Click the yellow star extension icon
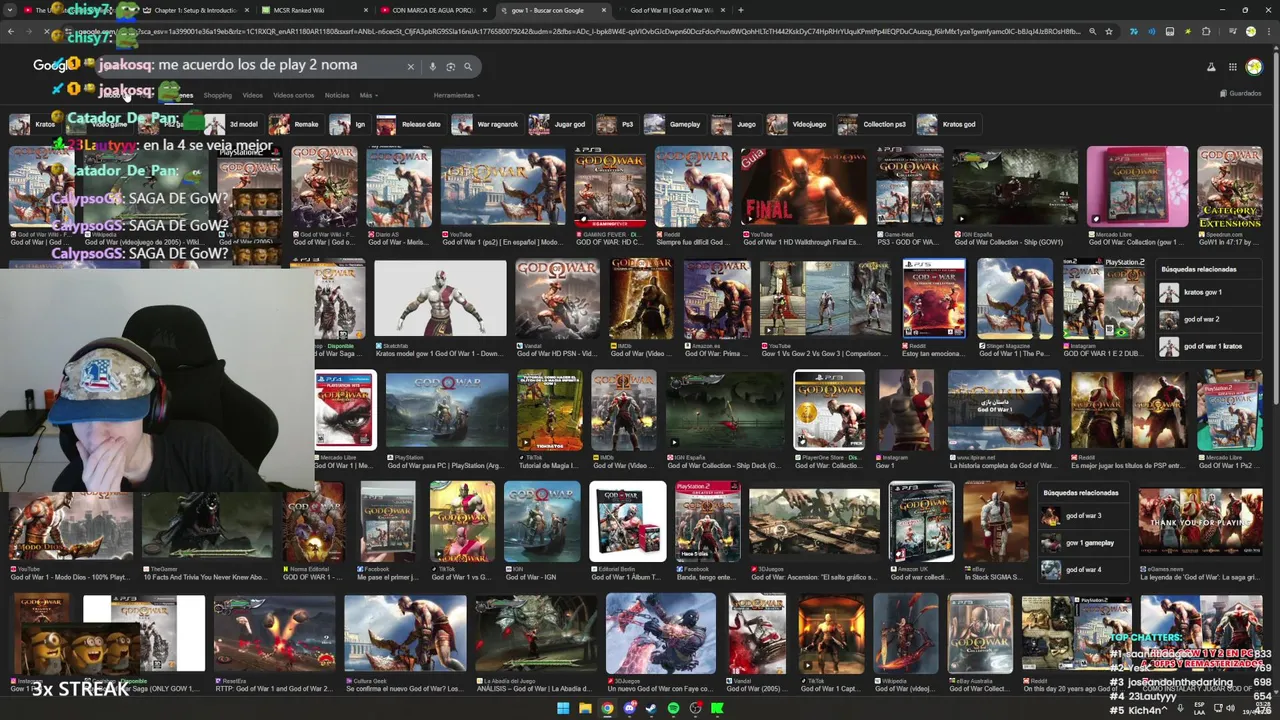This screenshot has width=1280, height=720. tap(1188, 31)
